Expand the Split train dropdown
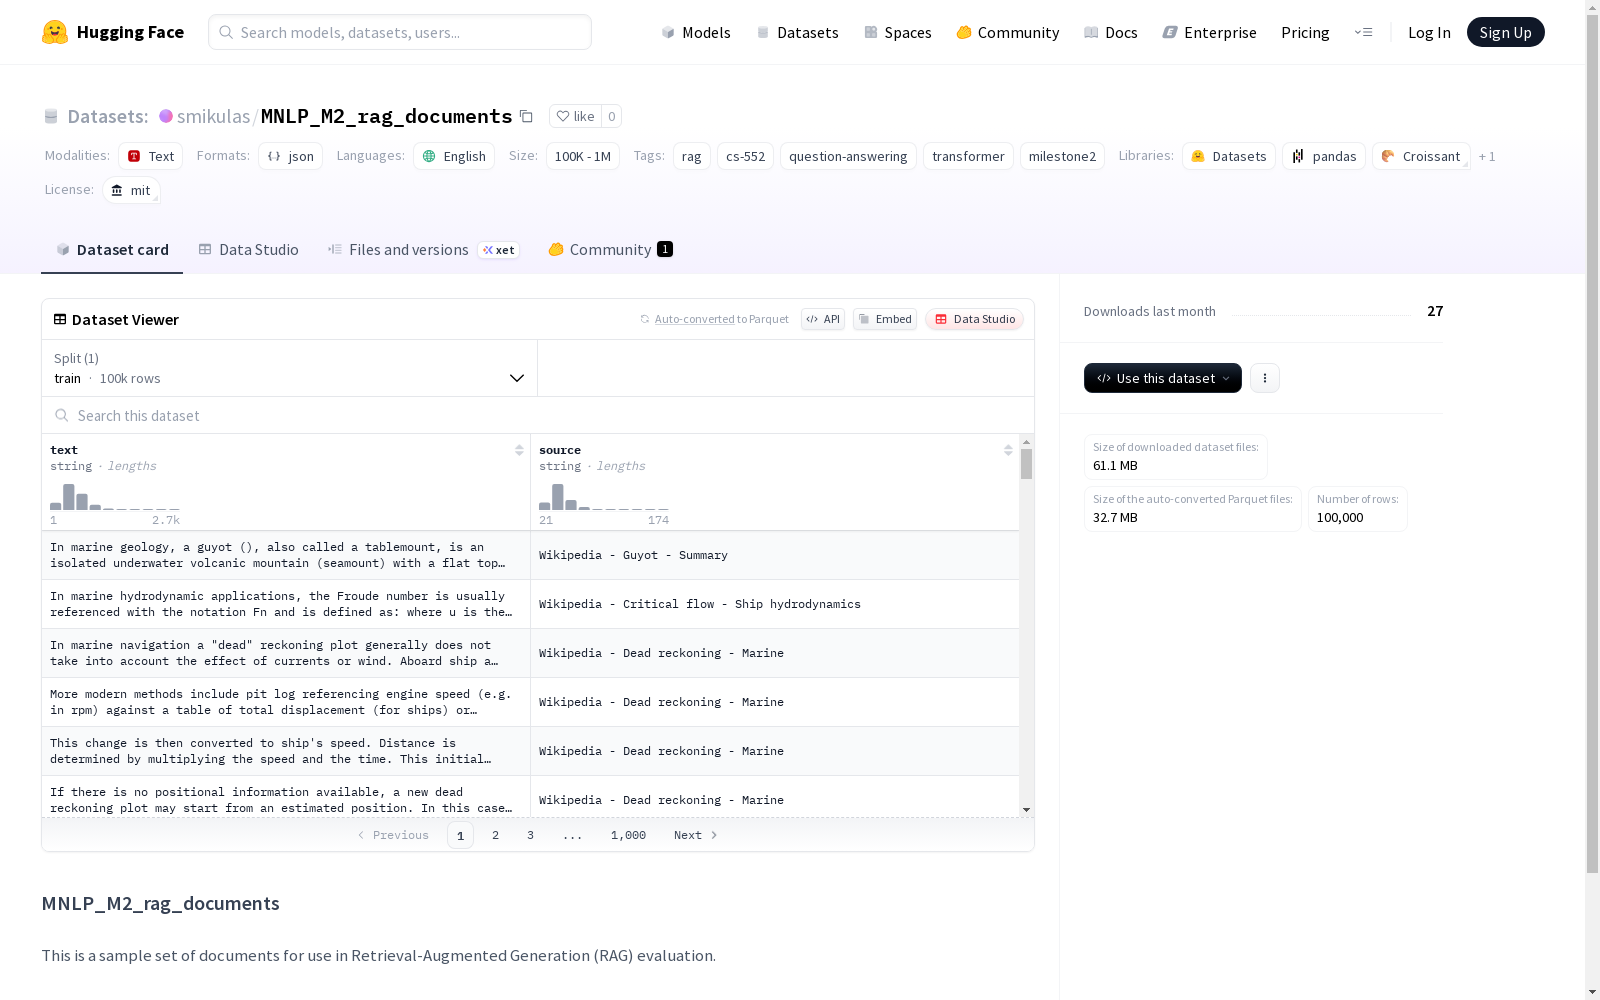This screenshot has height=1000, width=1600. tap(290, 368)
